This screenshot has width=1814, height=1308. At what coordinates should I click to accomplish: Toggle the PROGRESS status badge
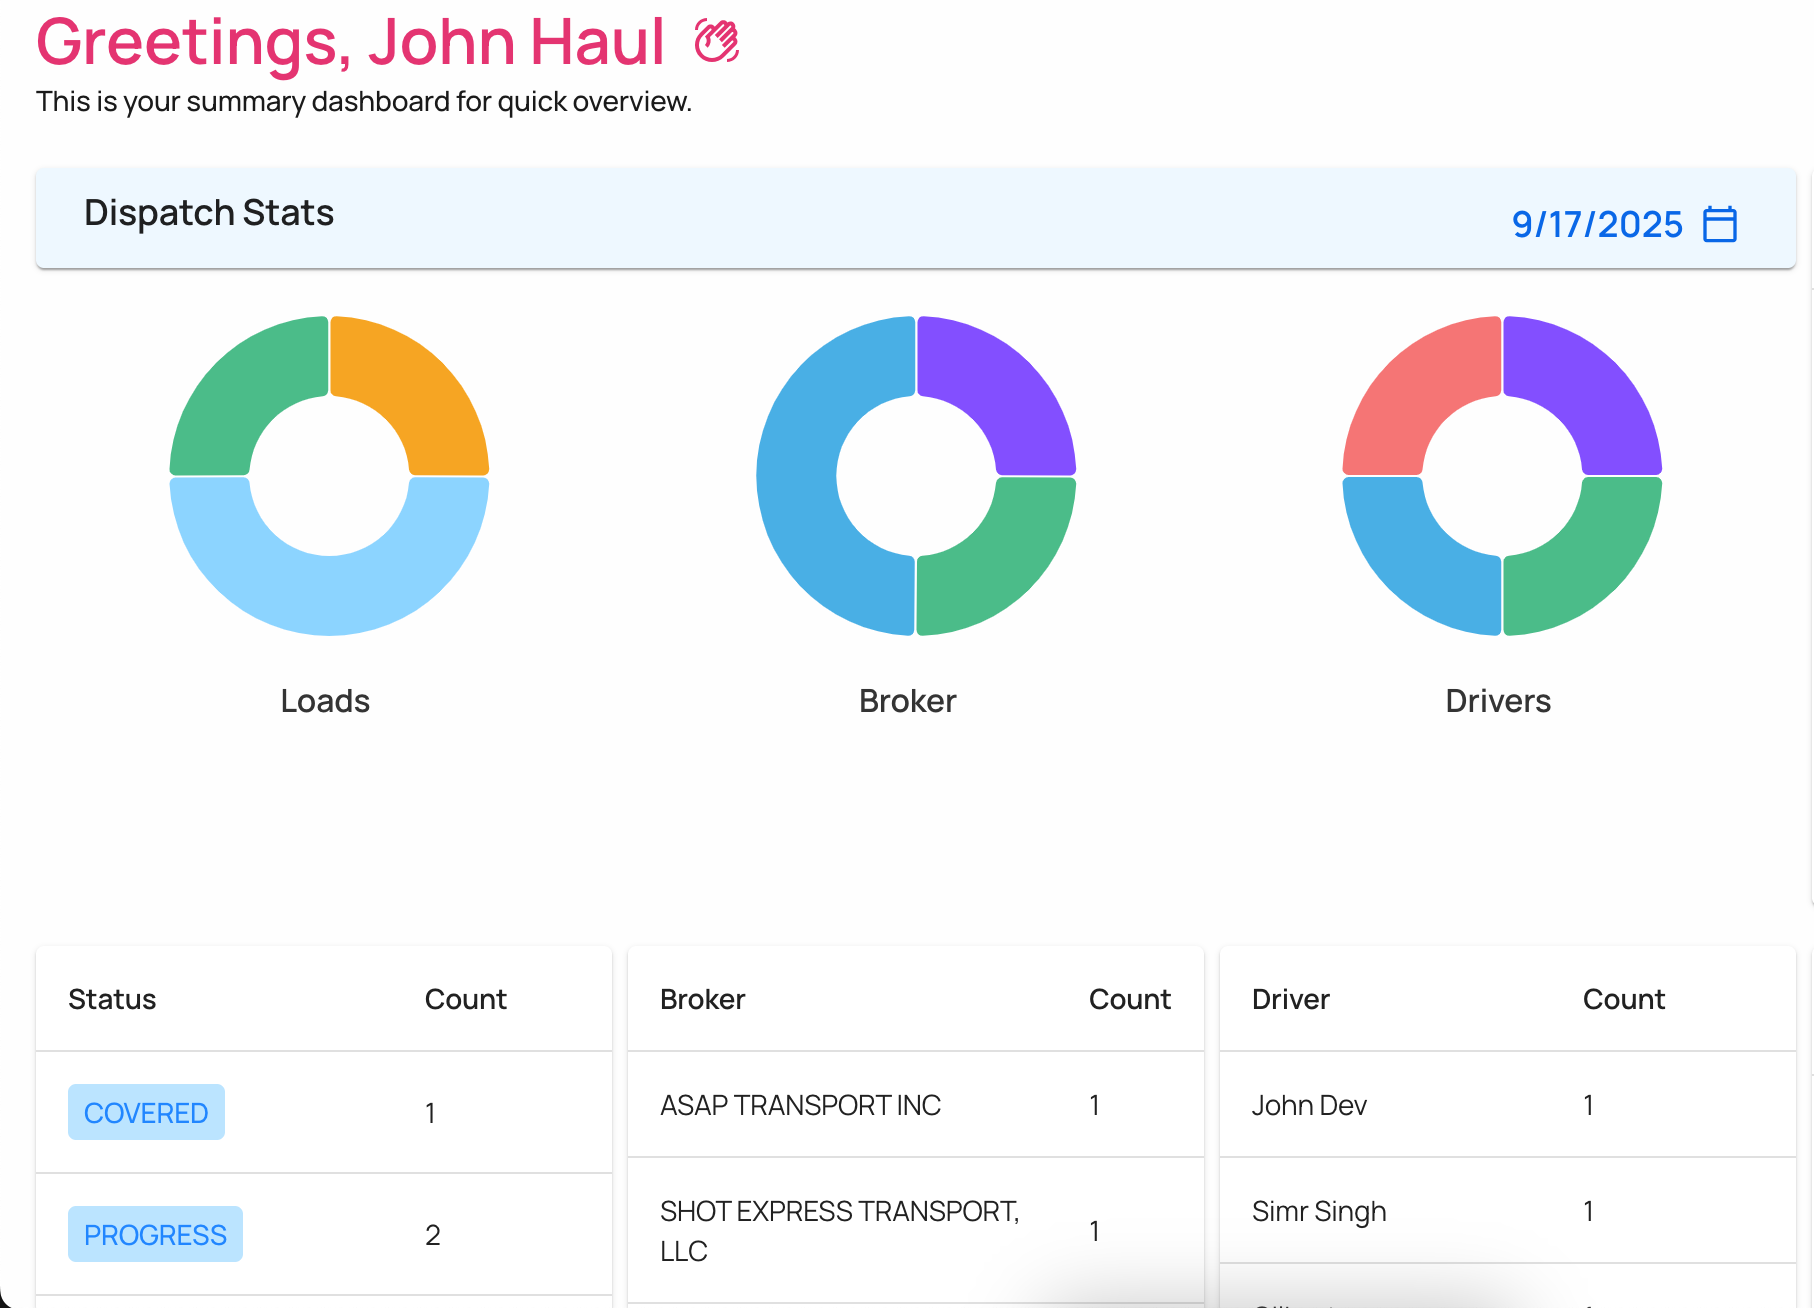coord(155,1234)
